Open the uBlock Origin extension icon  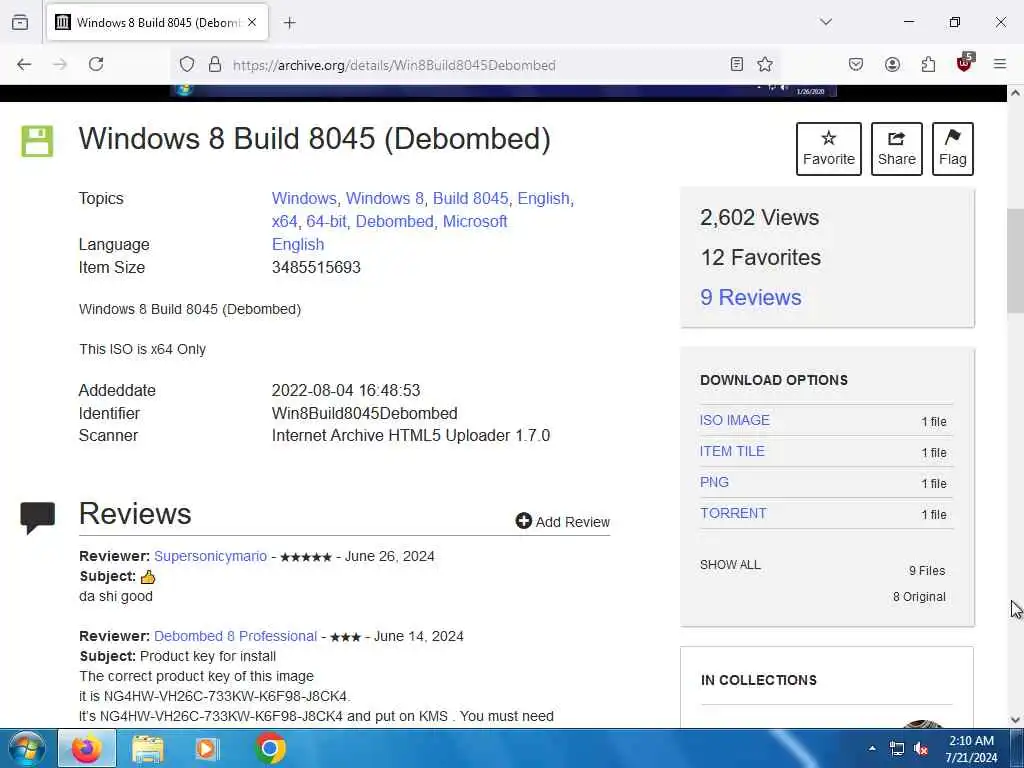click(965, 63)
